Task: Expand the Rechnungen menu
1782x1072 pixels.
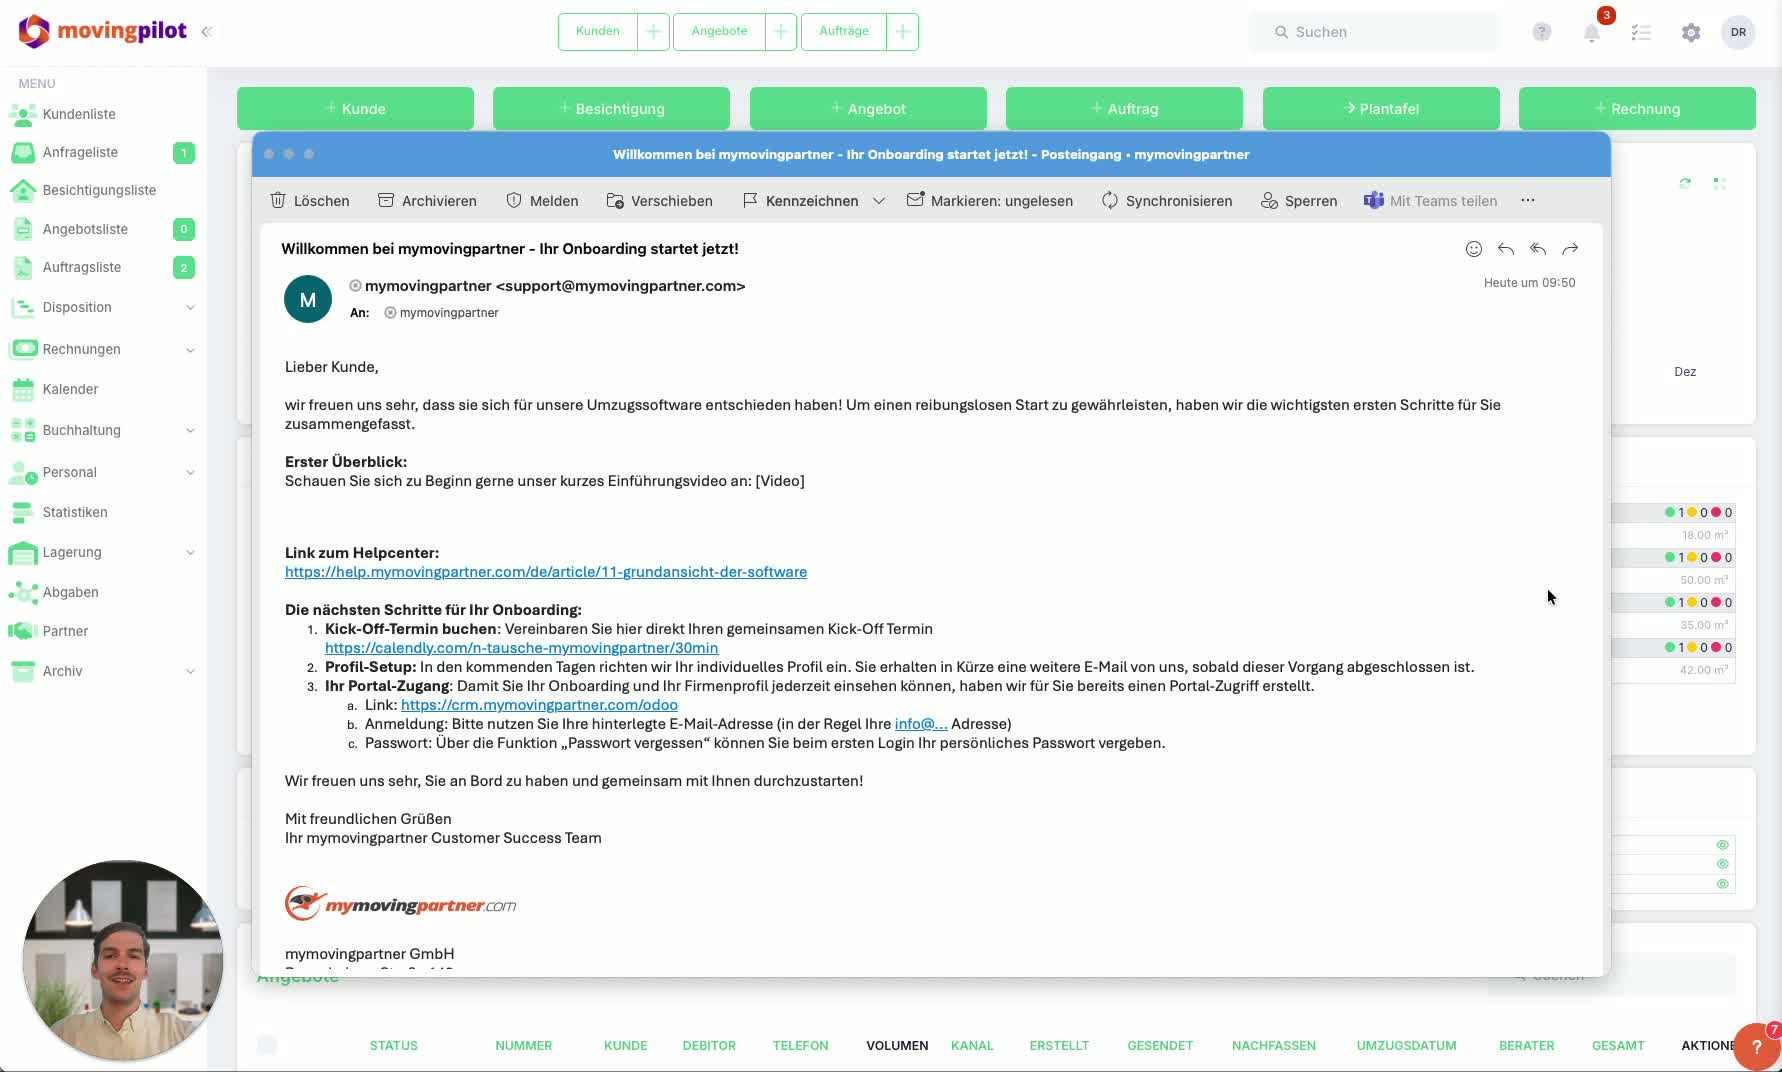Action: click(x=103, y=349)
